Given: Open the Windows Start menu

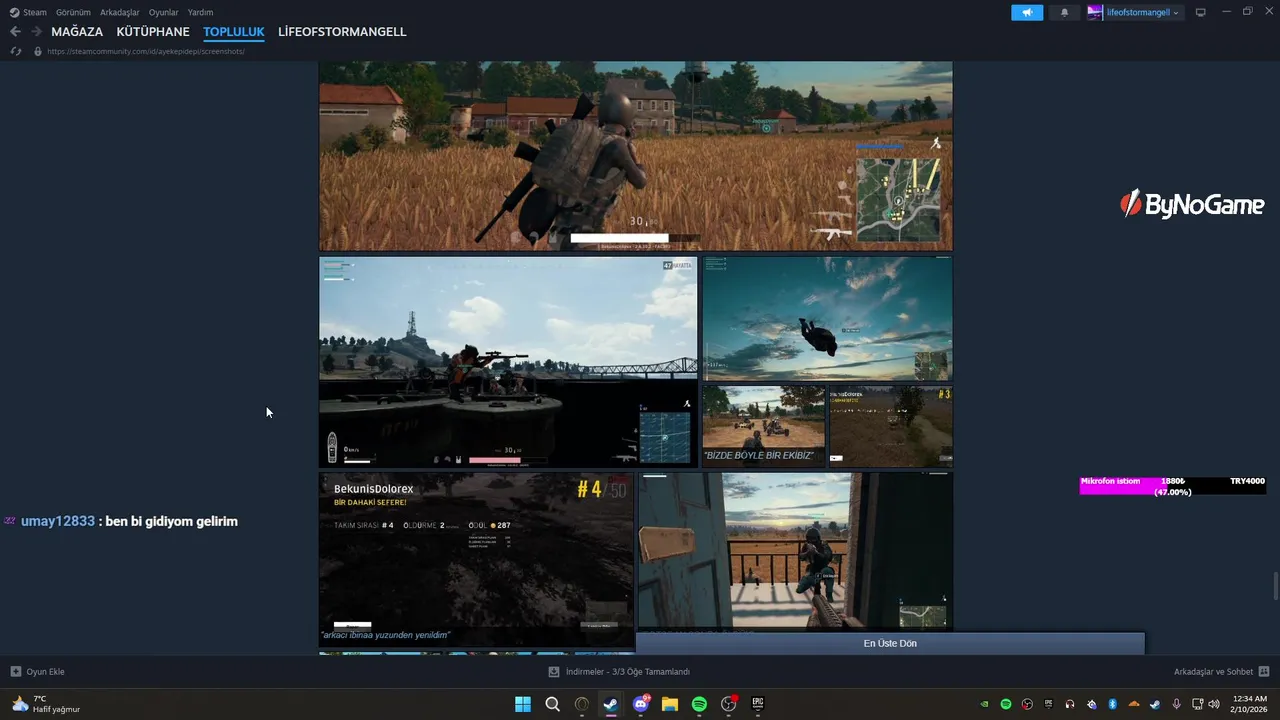Looking at the screenshot, I should click(x=523, y=704).
